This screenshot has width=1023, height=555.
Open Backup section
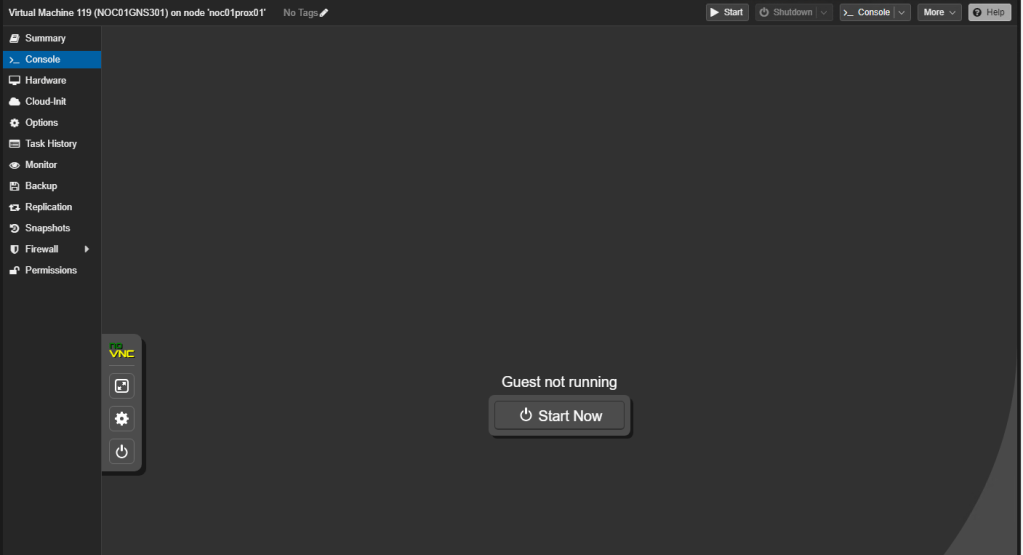click(41, 185)
